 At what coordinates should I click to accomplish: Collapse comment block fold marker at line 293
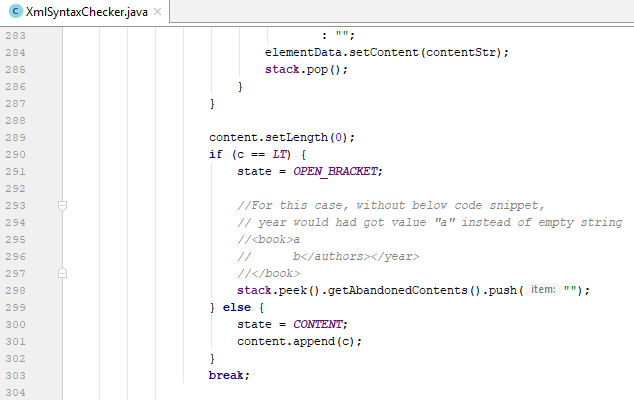pyautogui.click(x=62, y=206)
